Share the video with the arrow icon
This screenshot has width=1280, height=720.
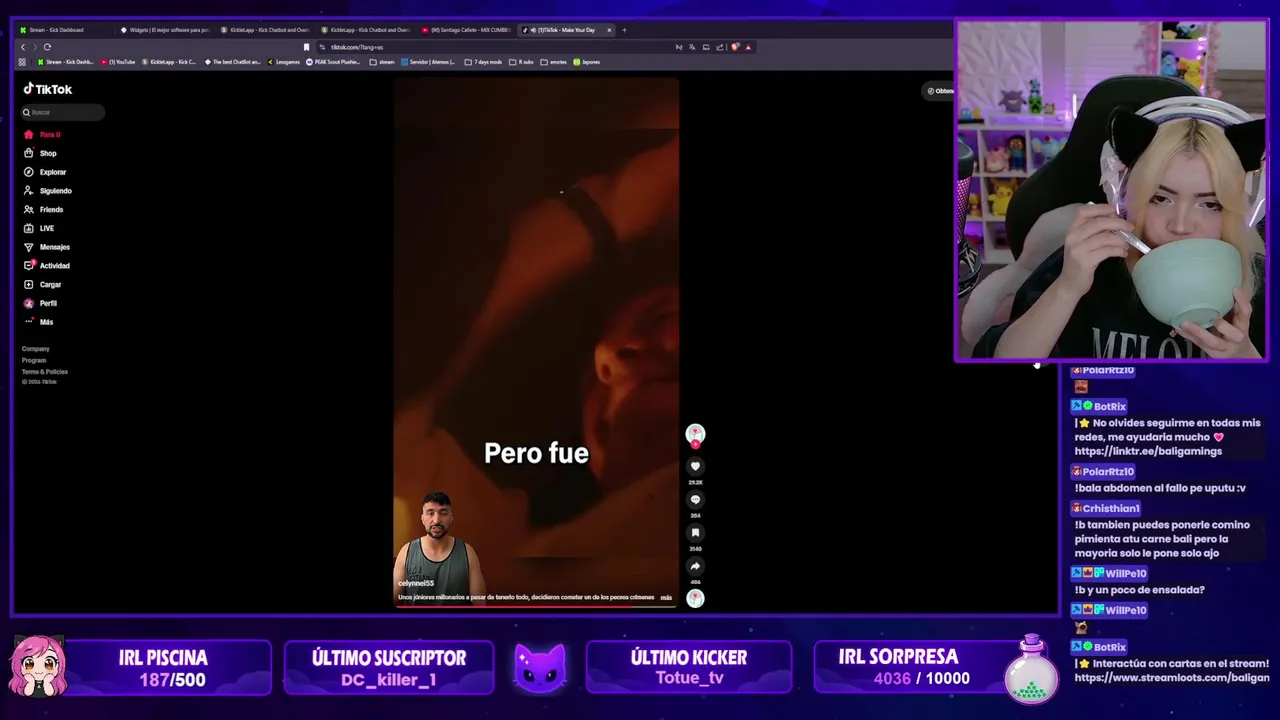695,566
